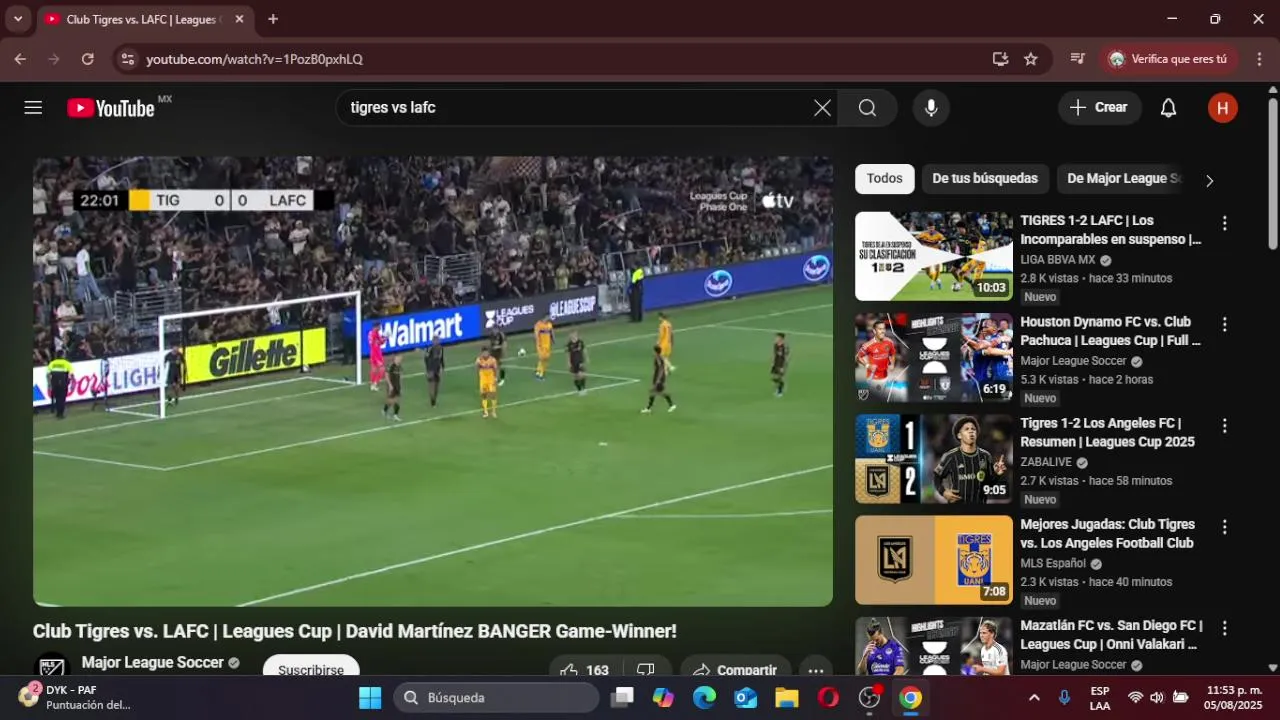Clear the search text with X
This screenshot has width=1280, height=720.
click(x=822, y=108)
